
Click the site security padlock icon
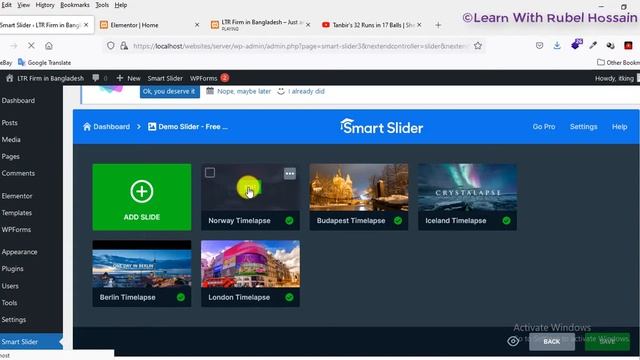click(x=124, y=46)
